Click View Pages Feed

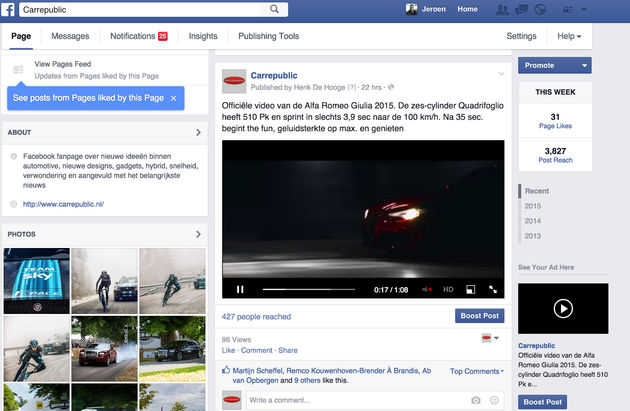click(x=63, y=64)
